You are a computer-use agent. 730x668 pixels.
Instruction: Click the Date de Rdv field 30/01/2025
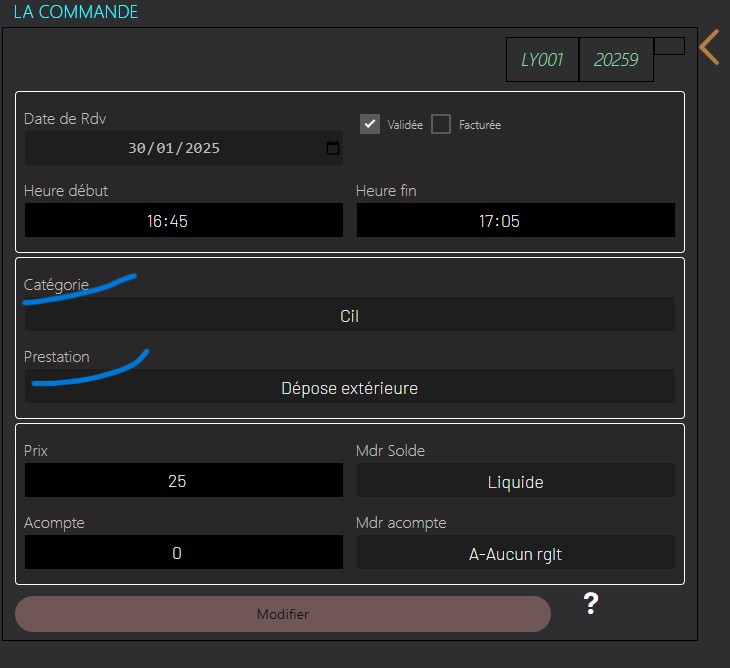(174, 148)
